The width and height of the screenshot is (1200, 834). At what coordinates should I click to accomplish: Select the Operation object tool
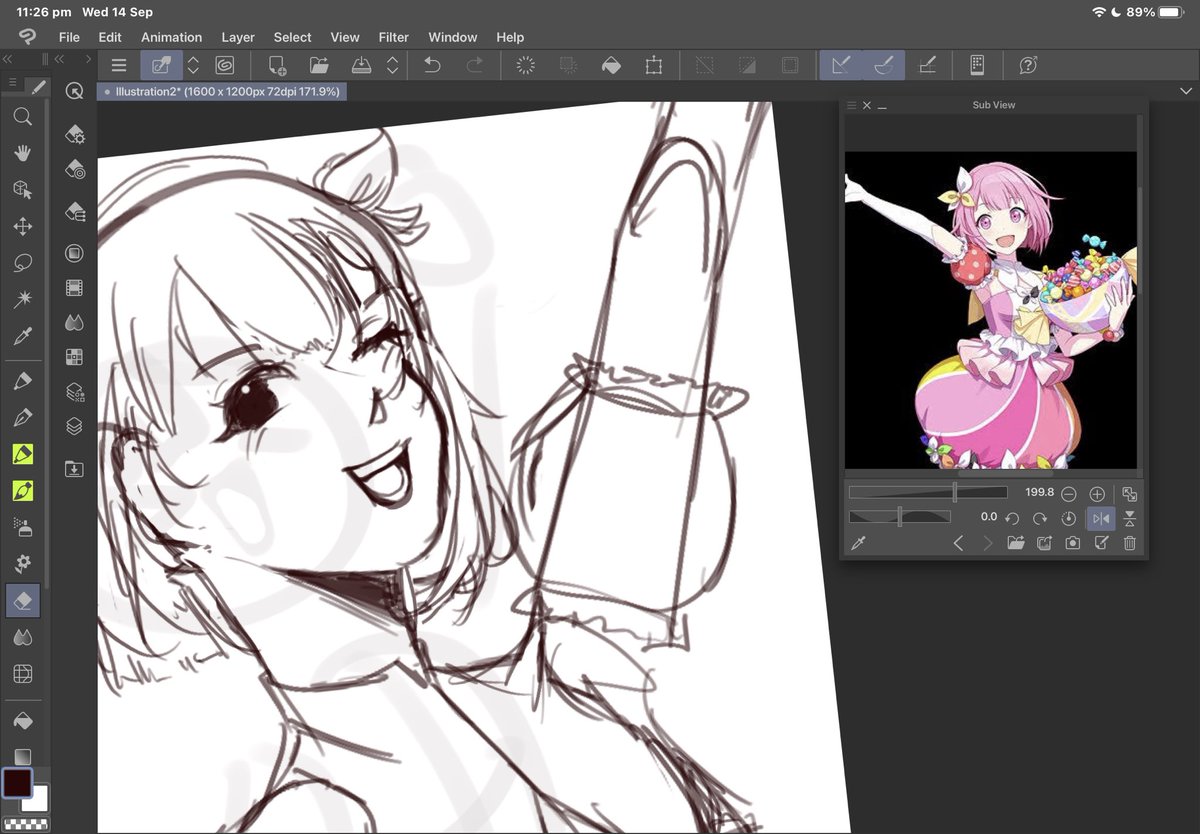point(22,190)
